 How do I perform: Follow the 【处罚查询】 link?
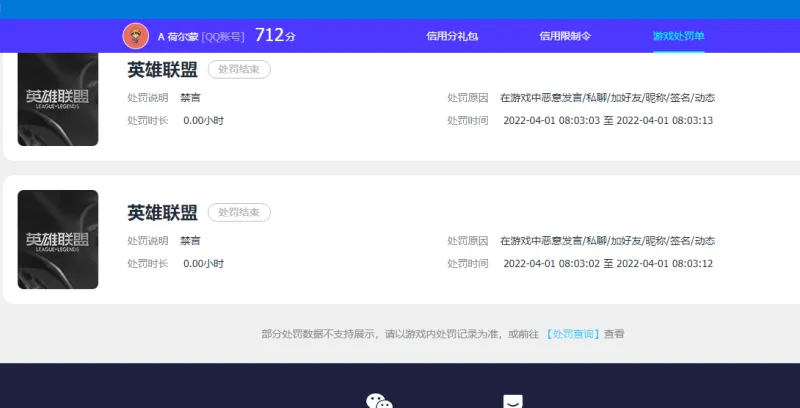[571, 334]
